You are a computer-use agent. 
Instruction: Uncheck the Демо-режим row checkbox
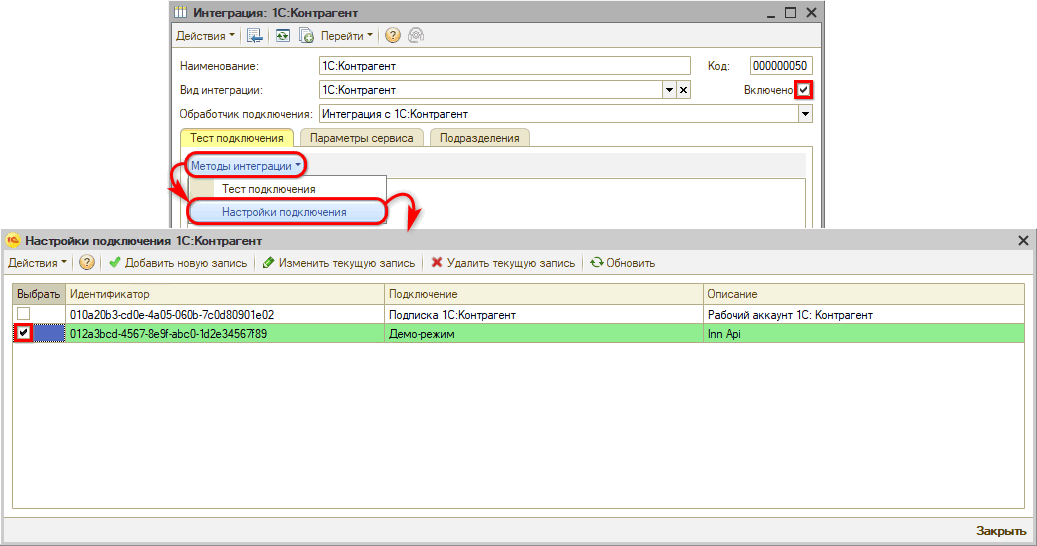pos(23,334)
